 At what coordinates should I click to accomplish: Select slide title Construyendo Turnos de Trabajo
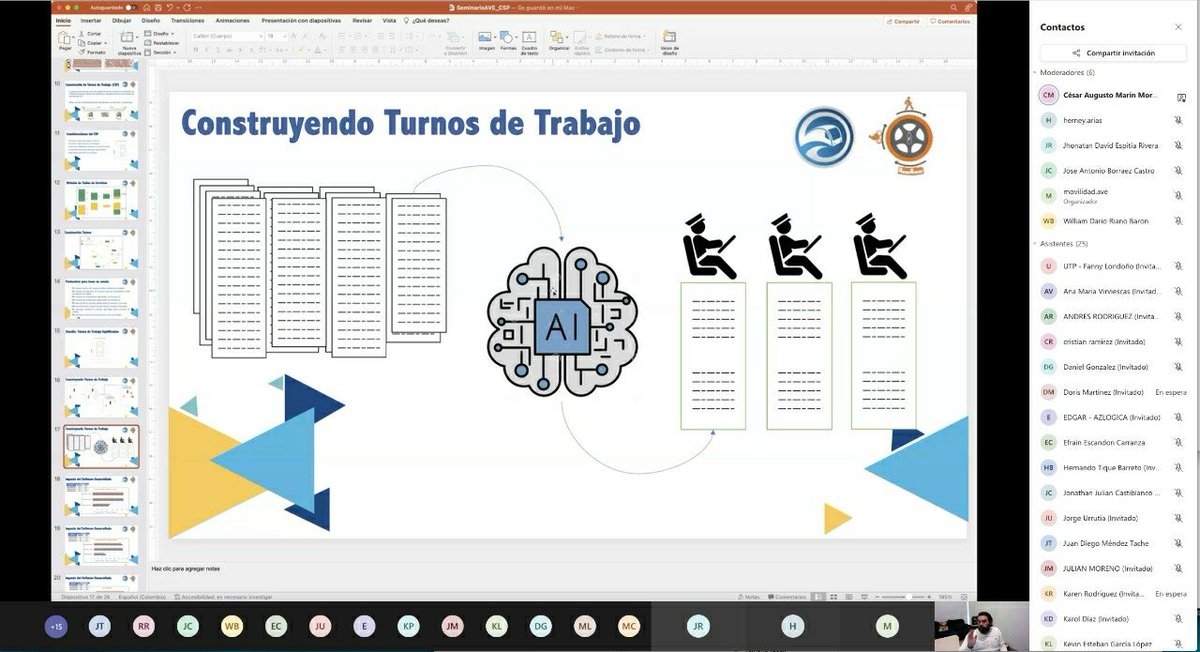tap(410, 123)
